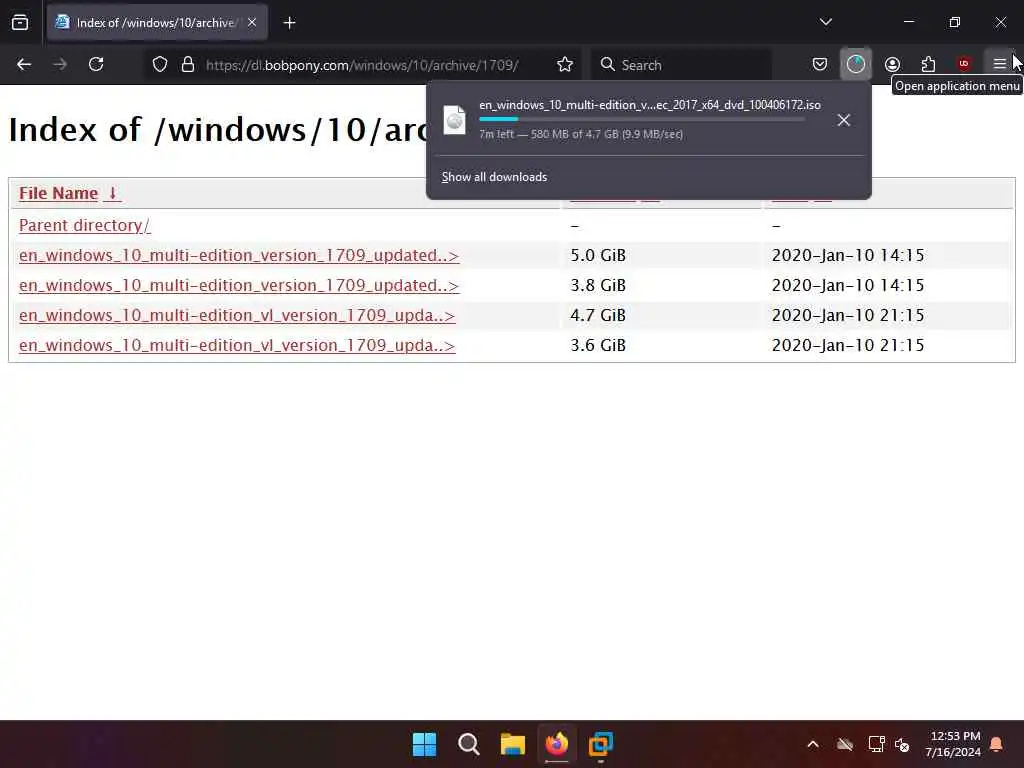This screenshot has height=768, width=1024.
Task: Save page to Pocket
Action: [820, 64]
